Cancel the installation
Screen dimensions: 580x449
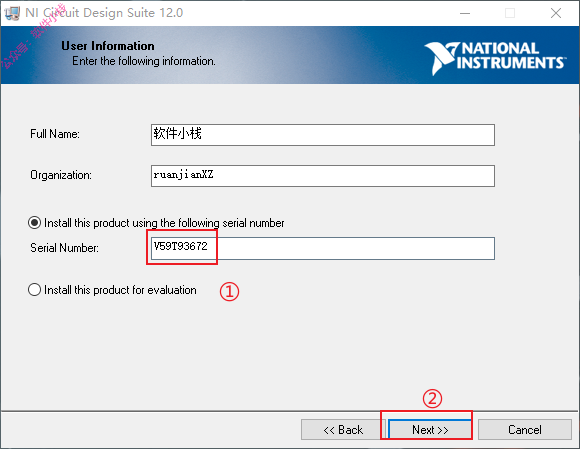[x=525, y=430]
